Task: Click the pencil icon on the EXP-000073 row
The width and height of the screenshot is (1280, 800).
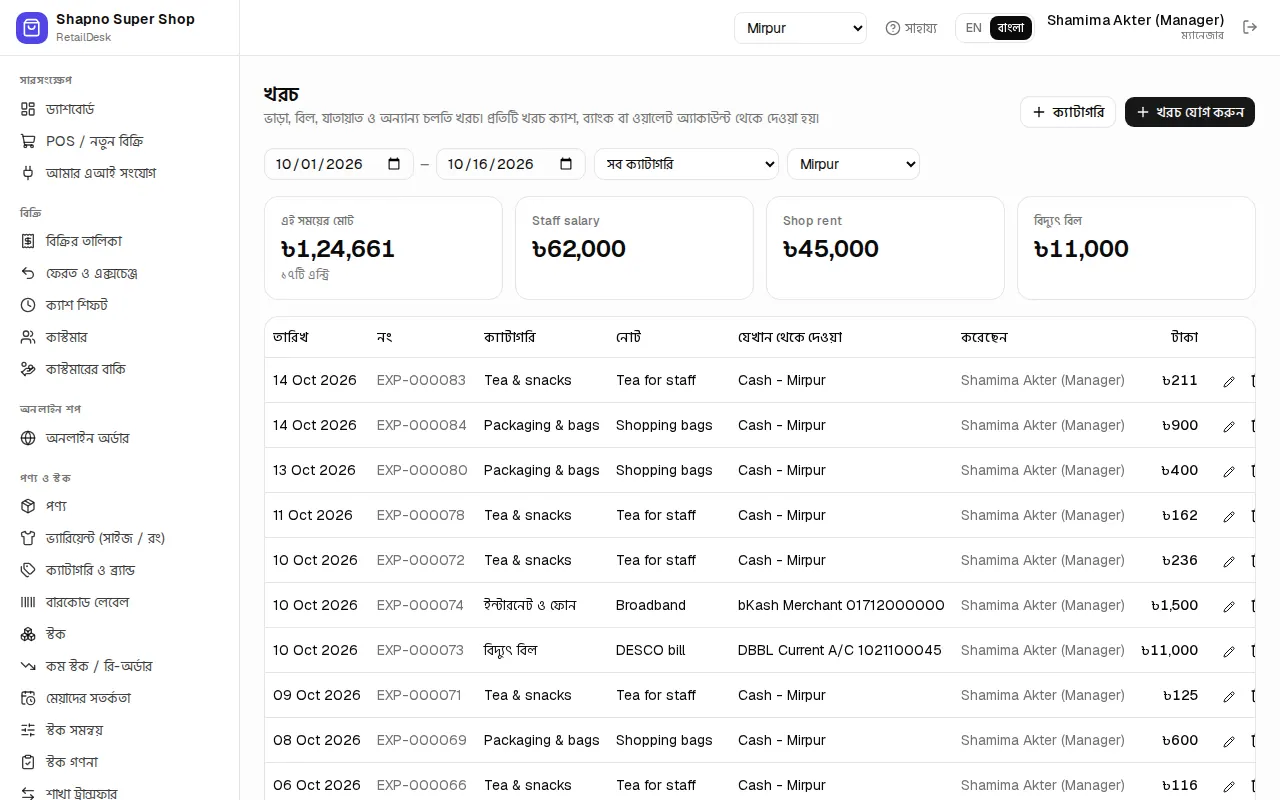Action: coord(1229,651)
